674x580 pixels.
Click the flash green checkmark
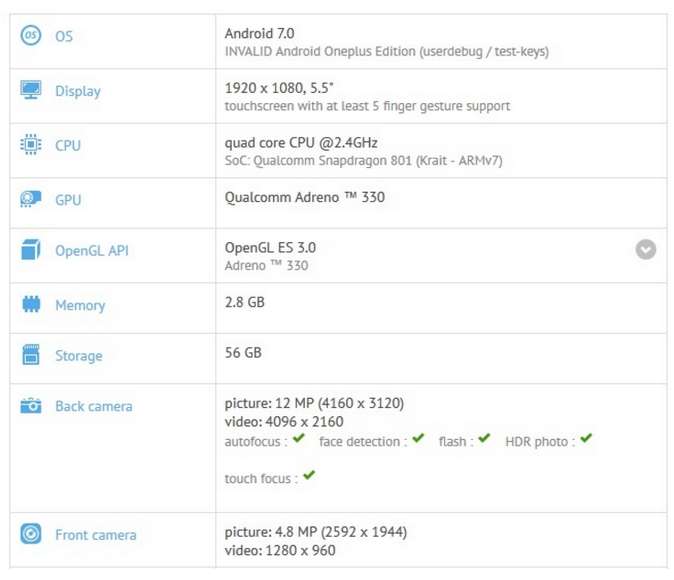tap(484, 439)
